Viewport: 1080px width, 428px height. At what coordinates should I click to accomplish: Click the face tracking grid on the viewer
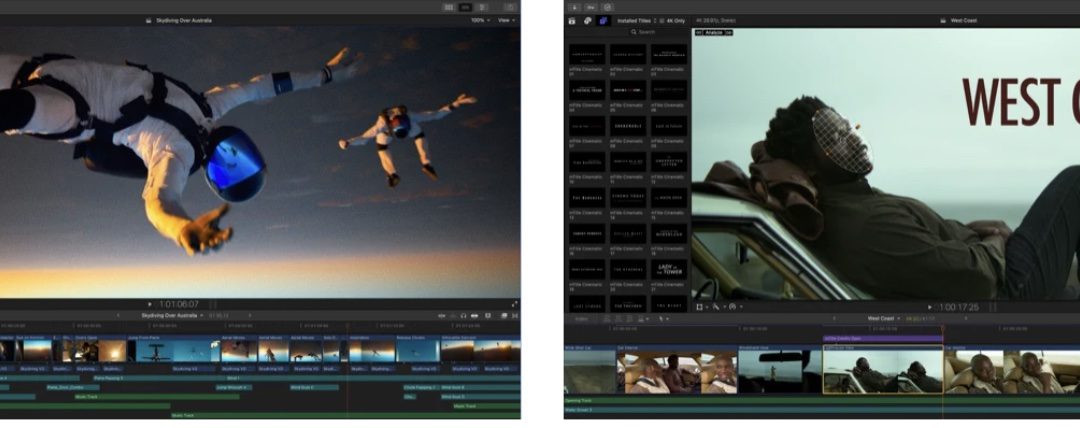pyautogui.click(x=842, y=141)
